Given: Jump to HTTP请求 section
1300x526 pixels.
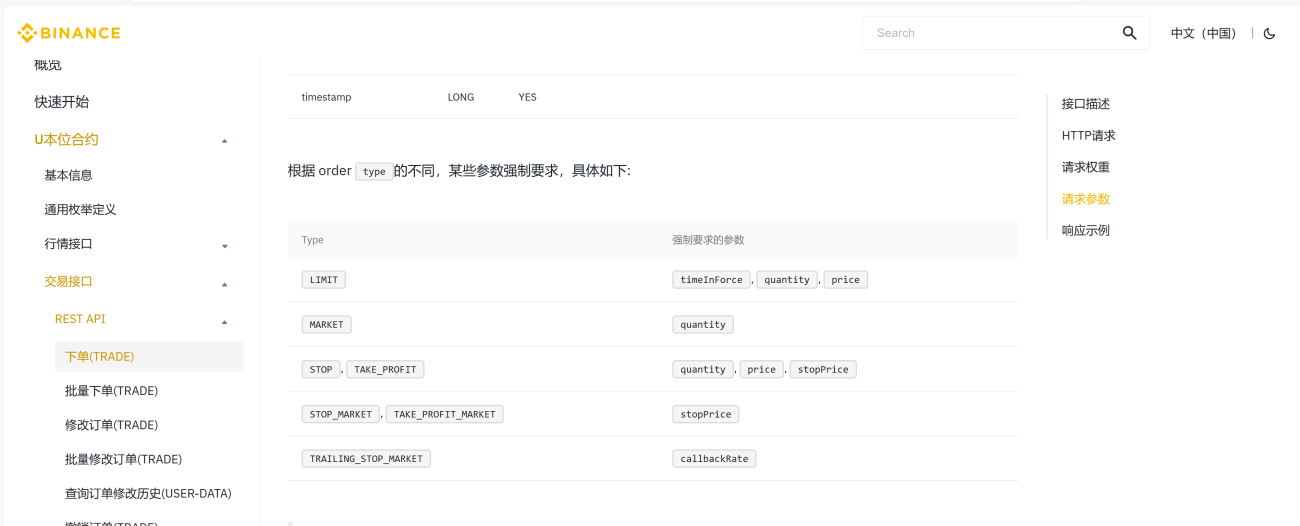Looking at the screenshot, I should tap(1089, 136).
